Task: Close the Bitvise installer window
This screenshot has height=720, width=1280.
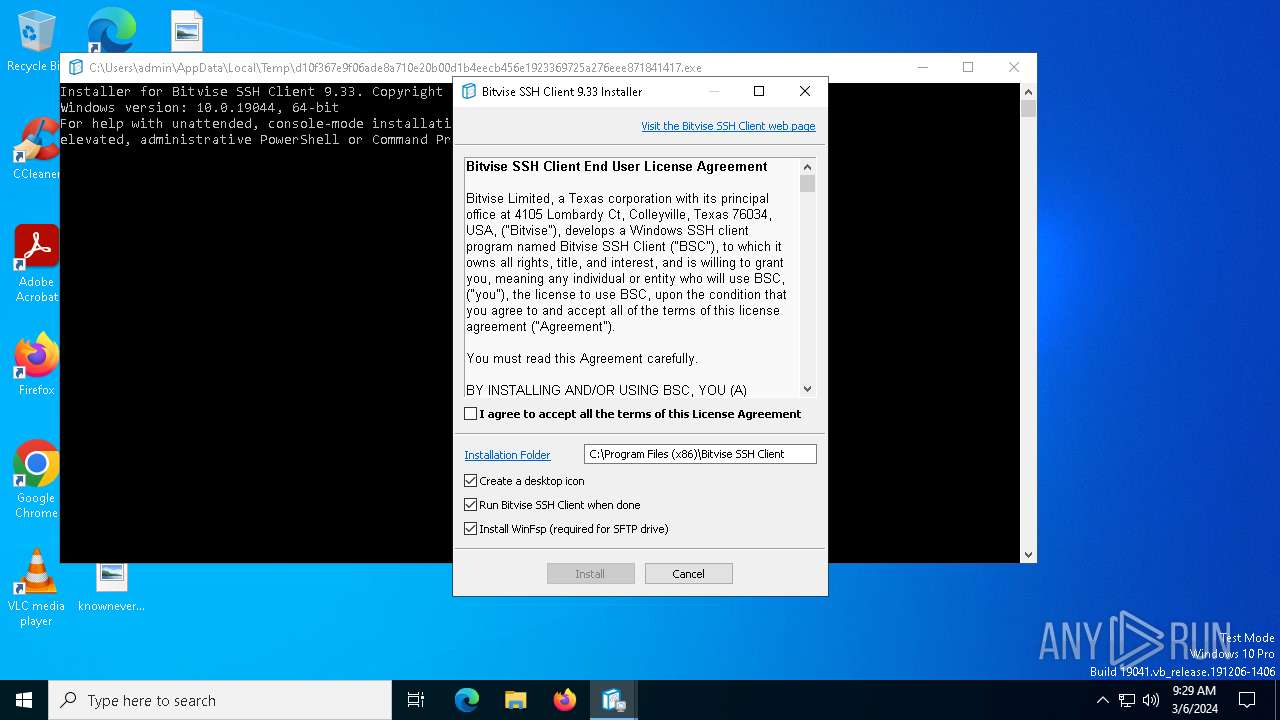Action: [x=805, y=91]
